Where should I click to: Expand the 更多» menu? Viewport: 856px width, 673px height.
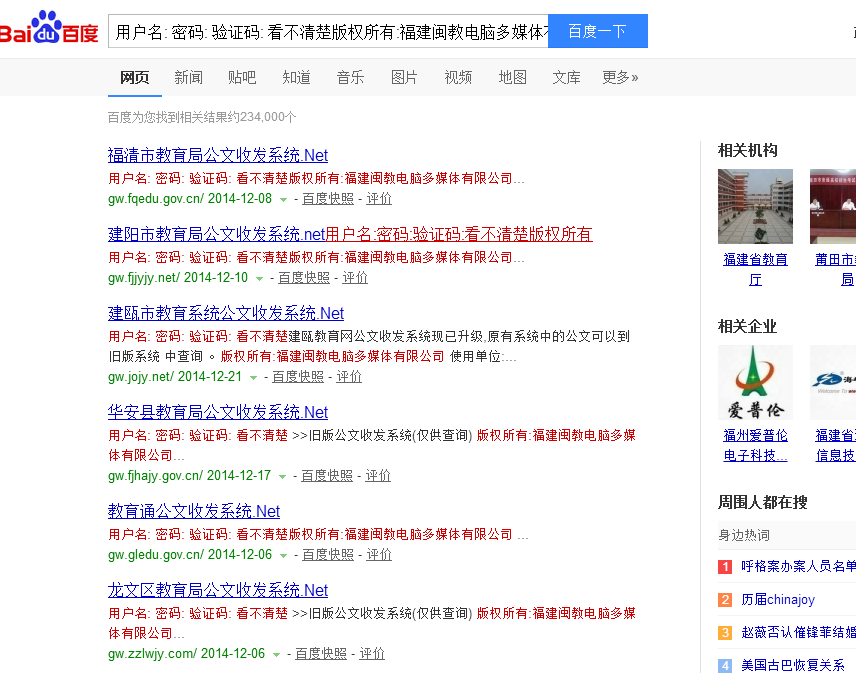point(620,78)
